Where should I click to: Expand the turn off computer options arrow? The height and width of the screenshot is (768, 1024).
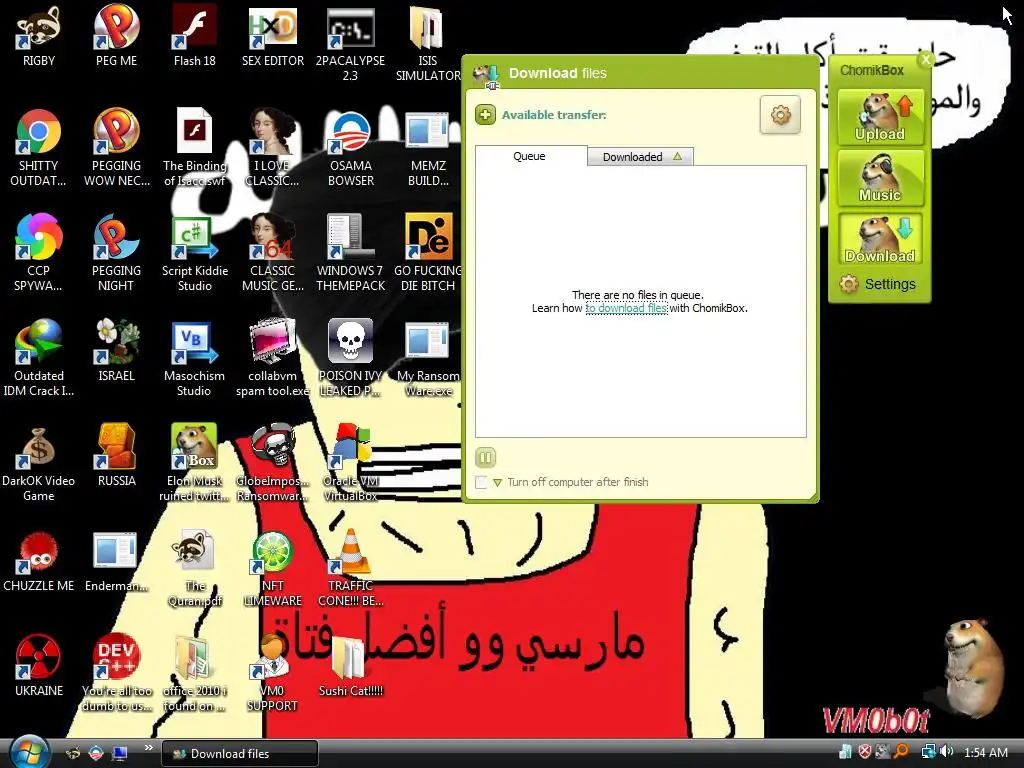(x=498, y=483)
